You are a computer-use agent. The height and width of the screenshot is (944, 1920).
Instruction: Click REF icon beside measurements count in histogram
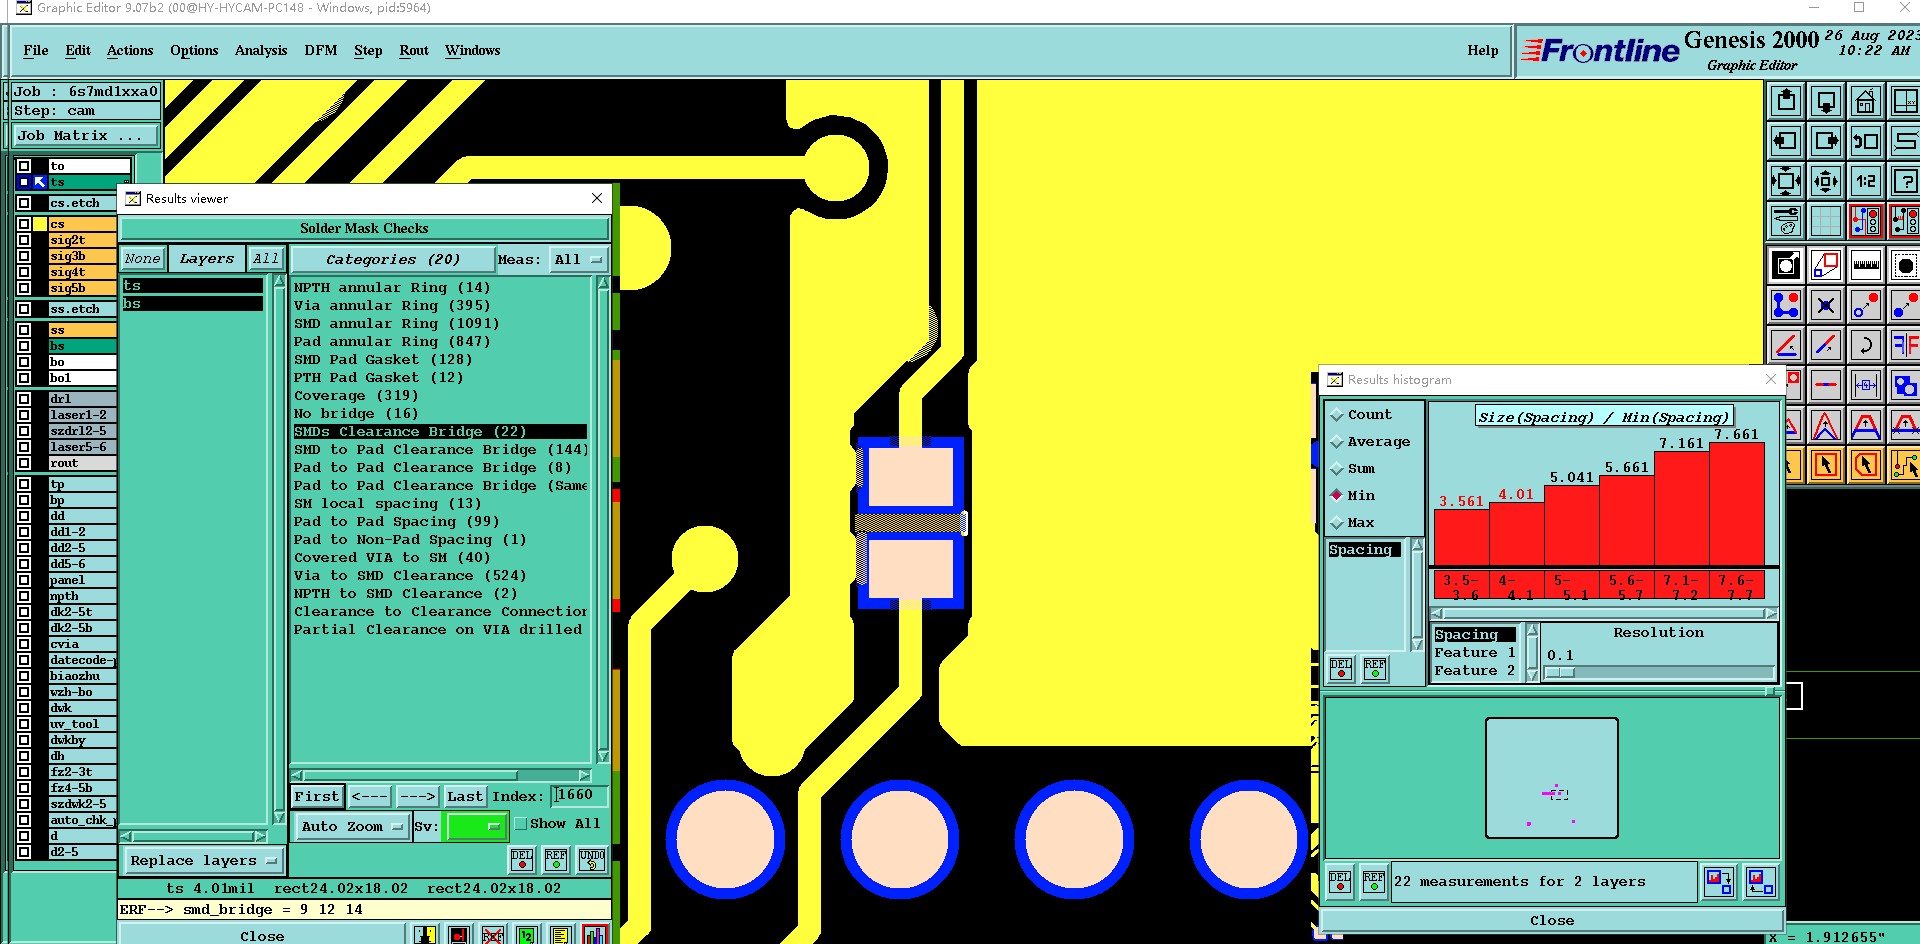pyautogui.click(x=1374, y=882)
